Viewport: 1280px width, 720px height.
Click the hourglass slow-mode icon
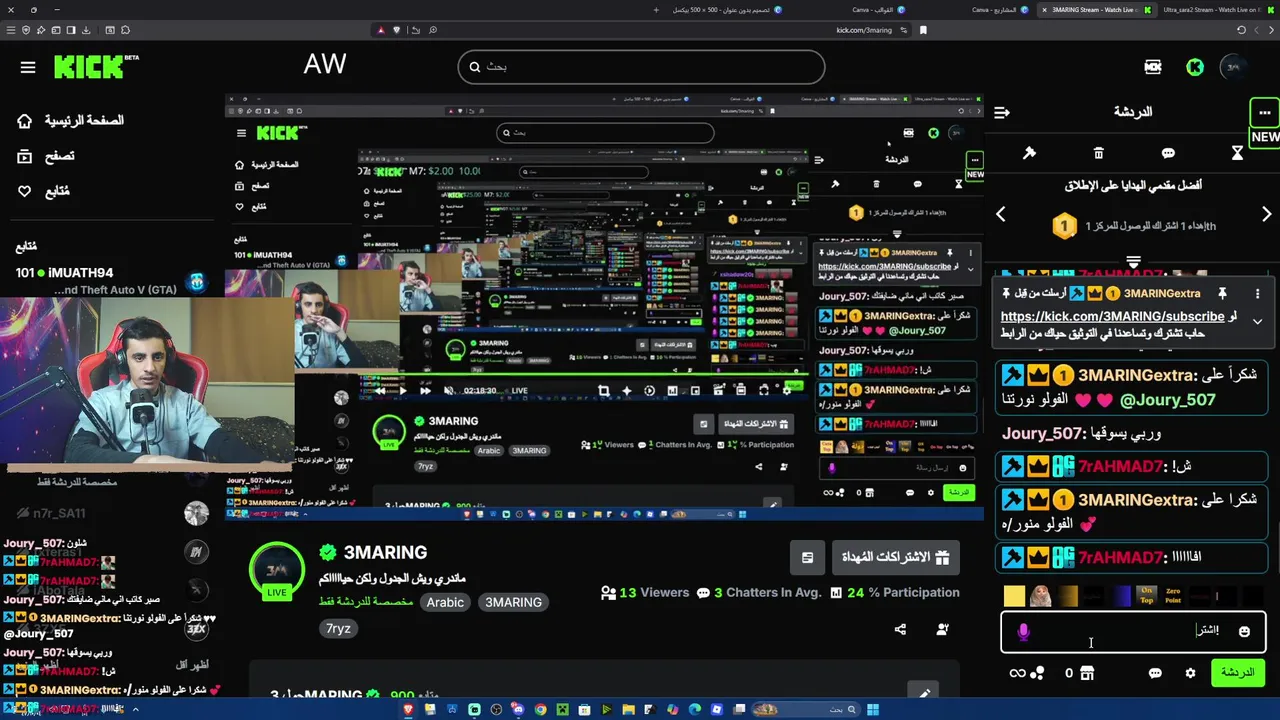point(1237,153)
